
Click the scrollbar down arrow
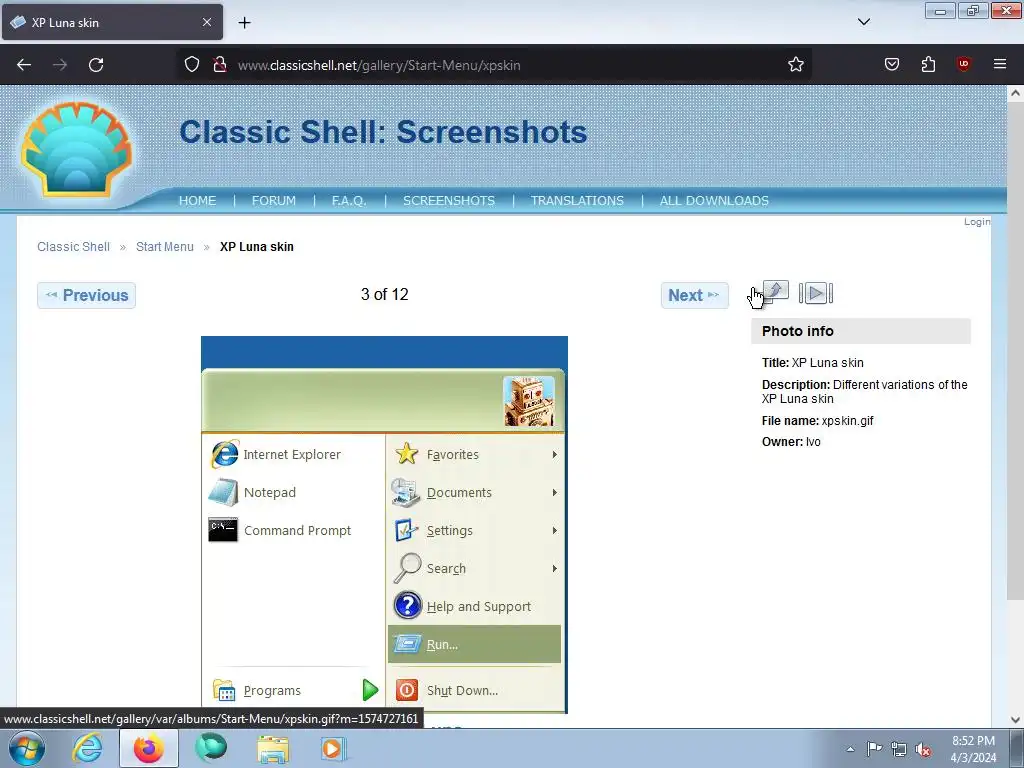point(1015,720)
